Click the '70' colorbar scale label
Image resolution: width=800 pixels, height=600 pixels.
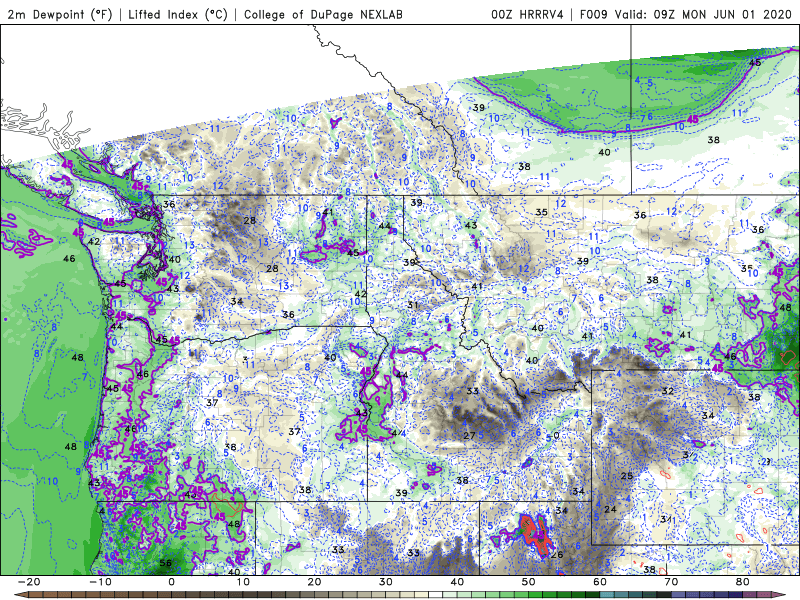click(671, 582)
